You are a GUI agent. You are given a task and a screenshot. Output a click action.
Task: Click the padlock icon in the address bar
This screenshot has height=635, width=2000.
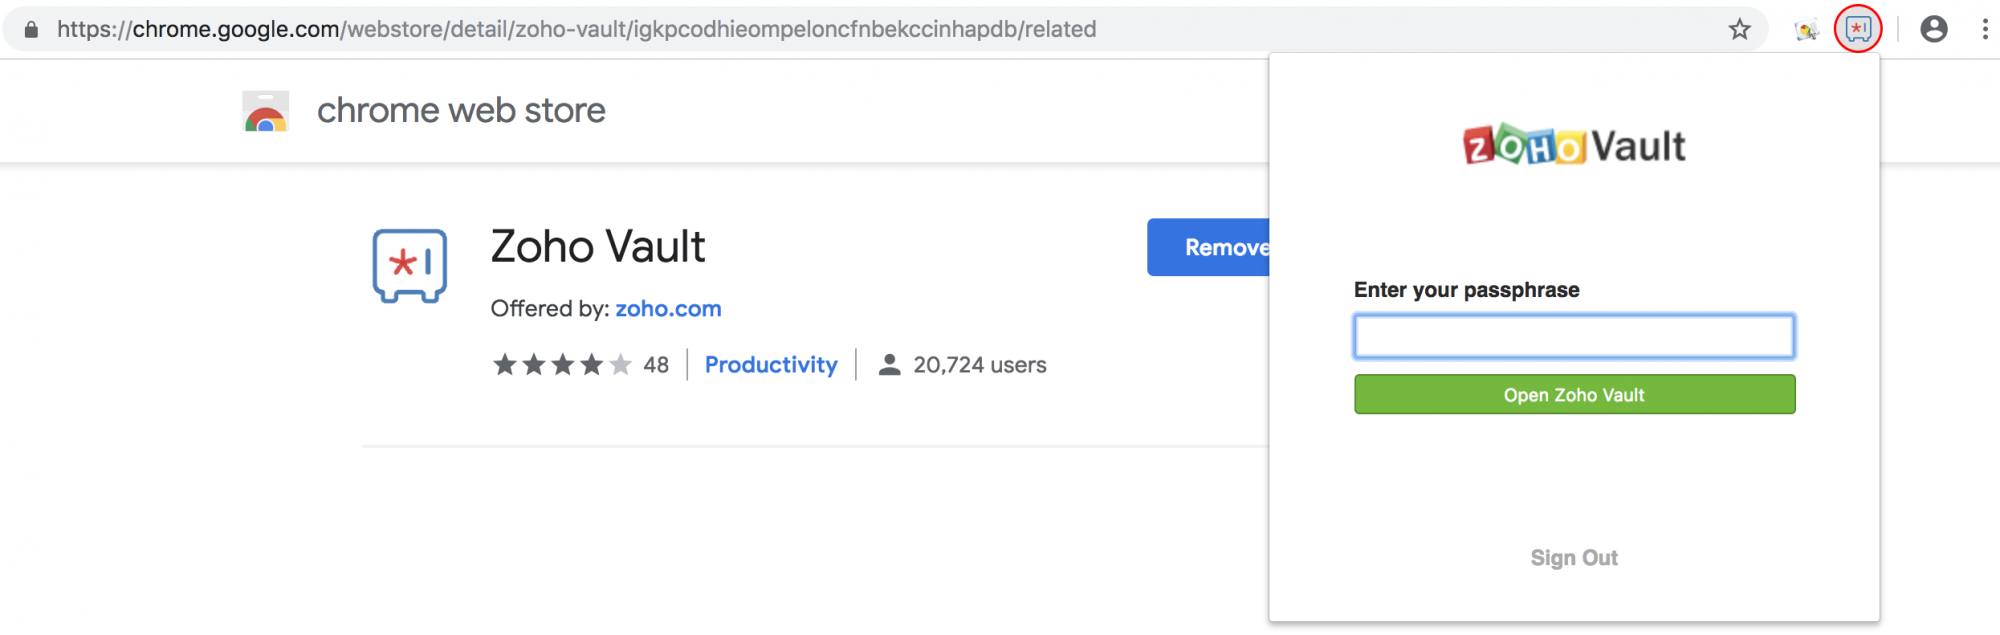point(31,29)
